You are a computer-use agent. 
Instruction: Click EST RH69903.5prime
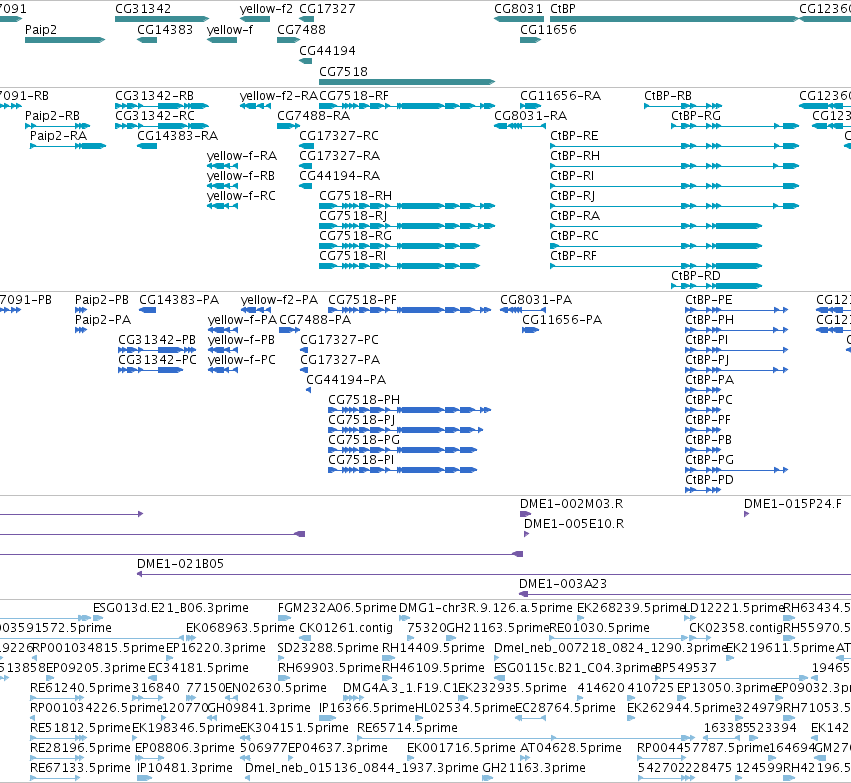(284, 678)
